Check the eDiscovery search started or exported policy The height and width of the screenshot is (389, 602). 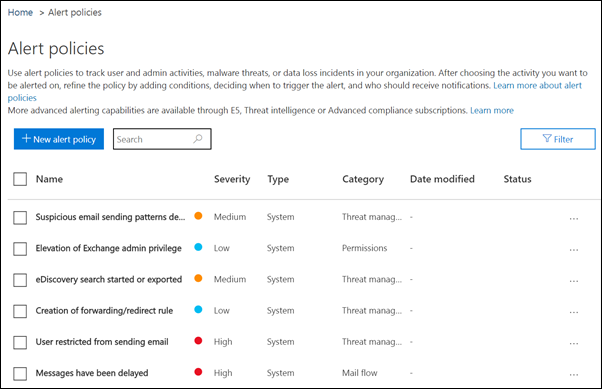click(20, 280)
